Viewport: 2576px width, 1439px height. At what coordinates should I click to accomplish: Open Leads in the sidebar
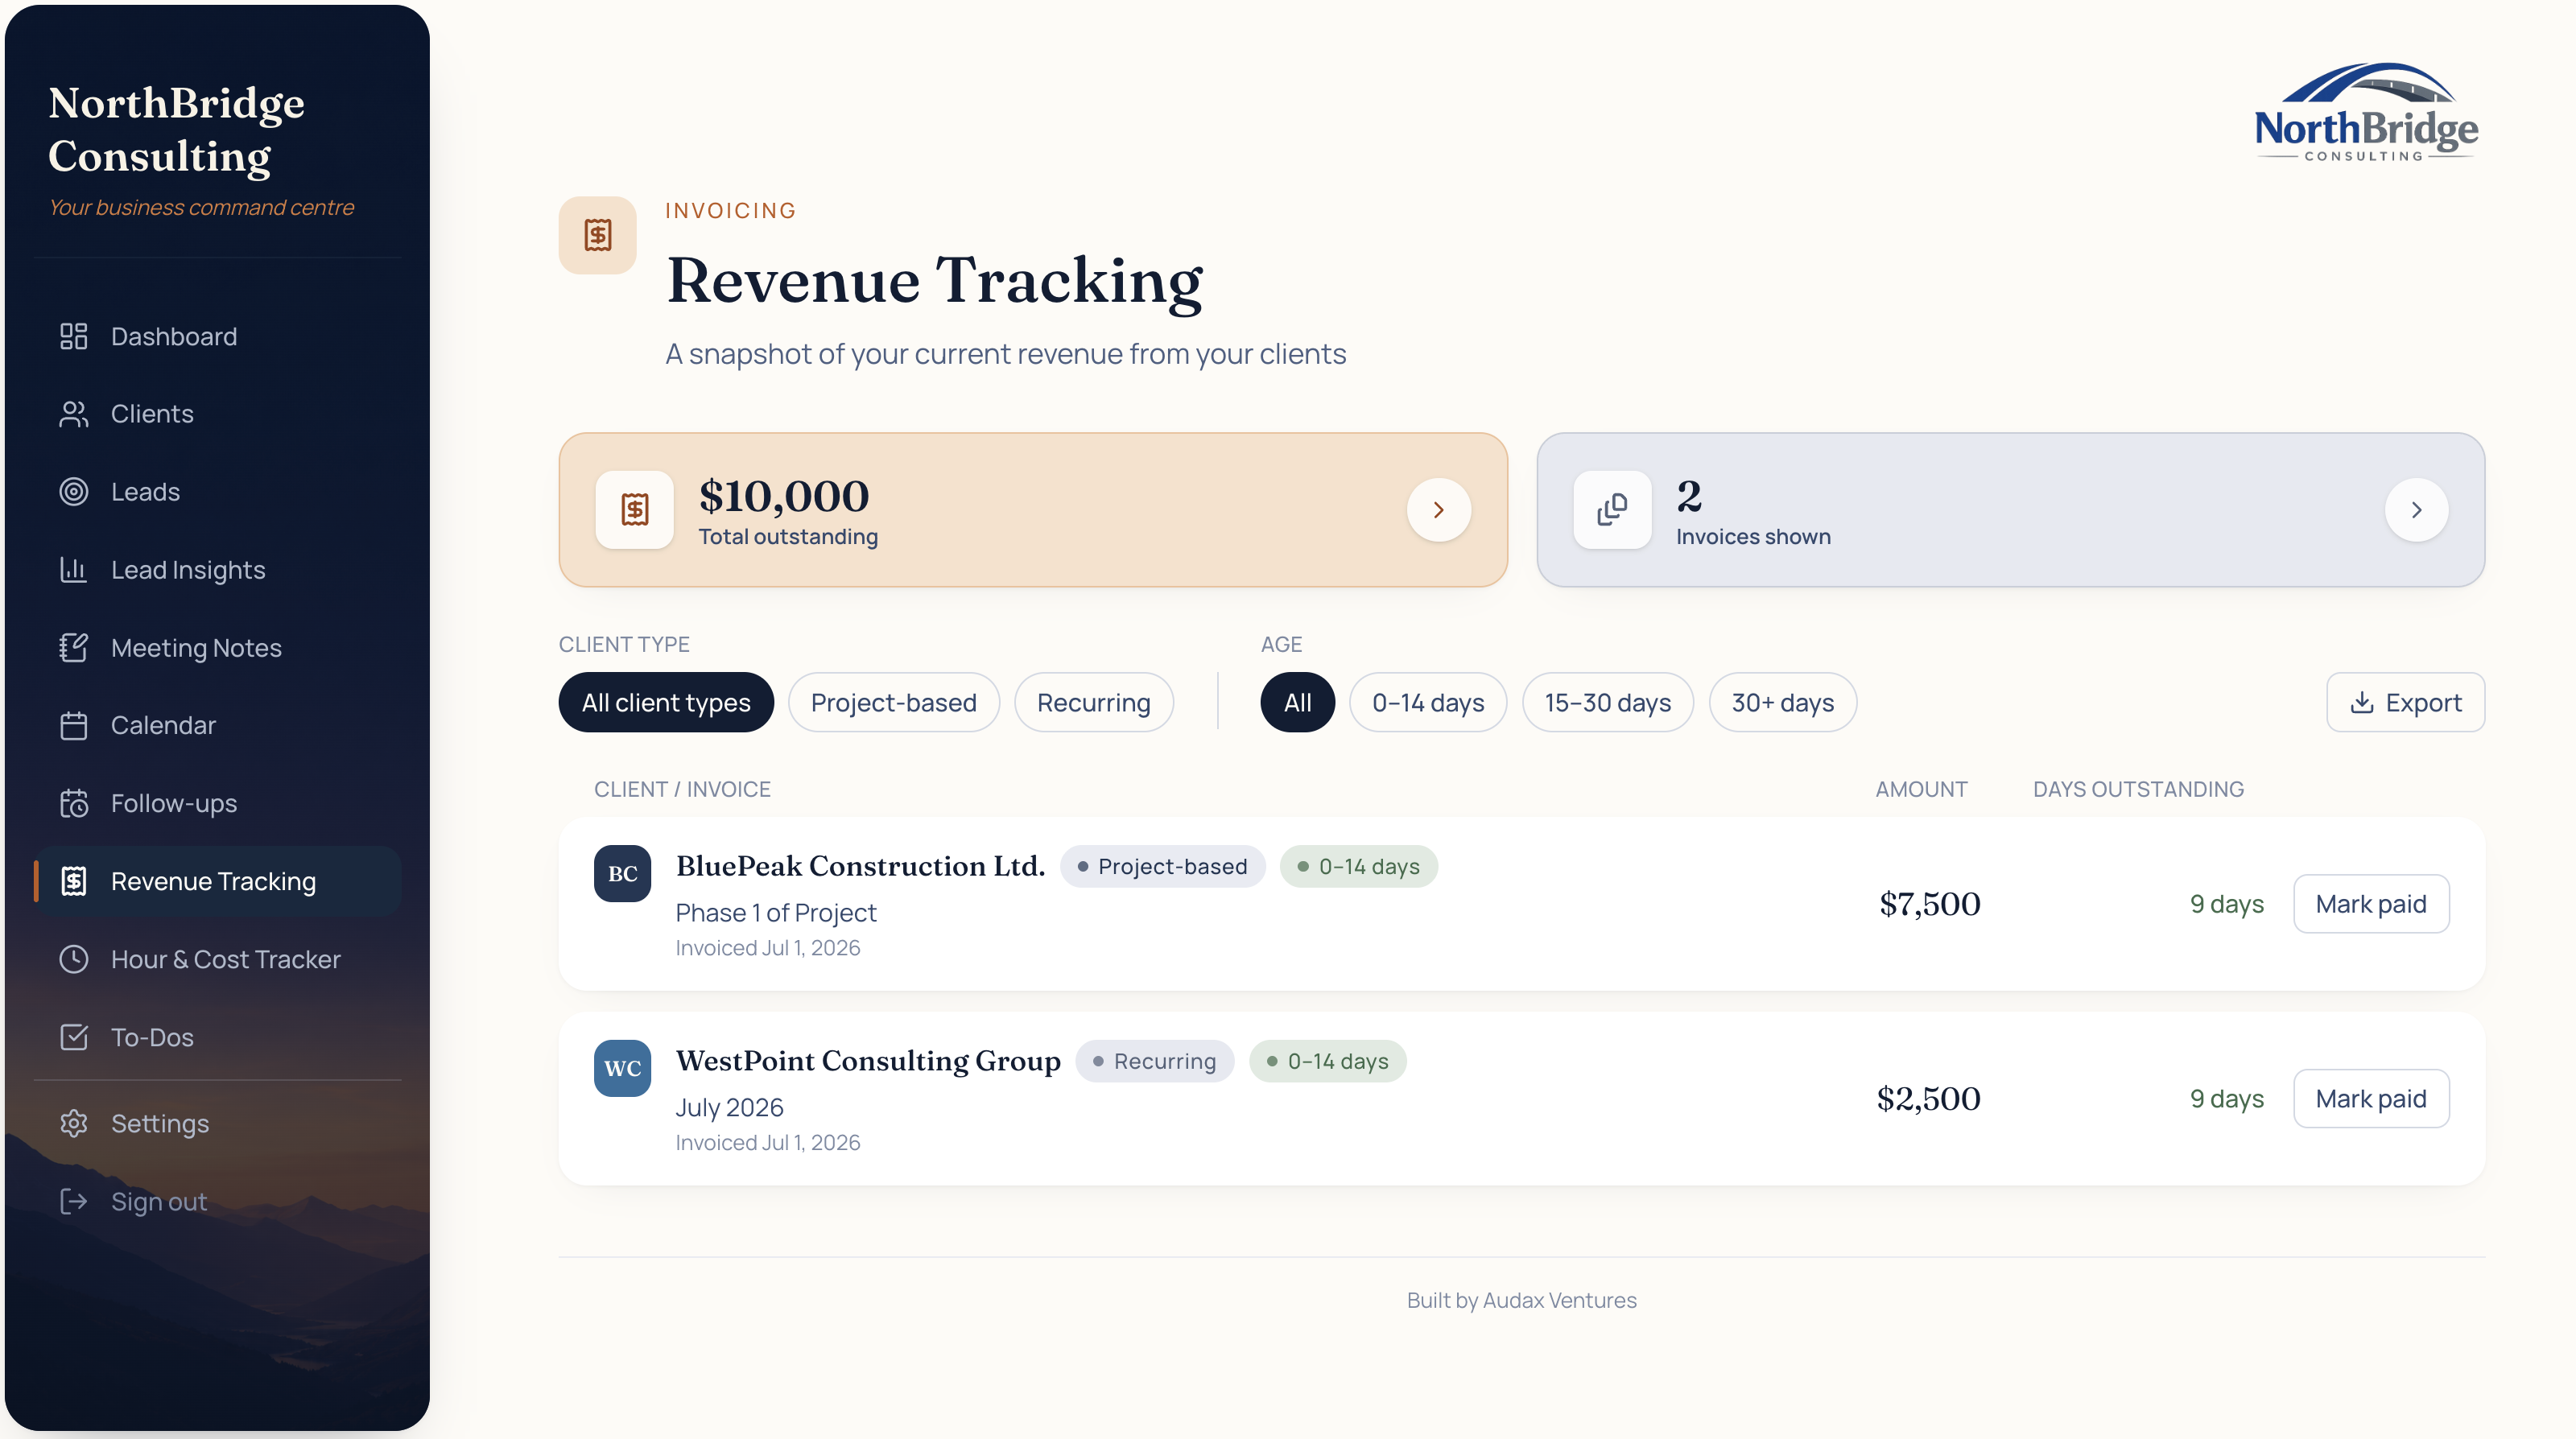(x=218, y=492)
